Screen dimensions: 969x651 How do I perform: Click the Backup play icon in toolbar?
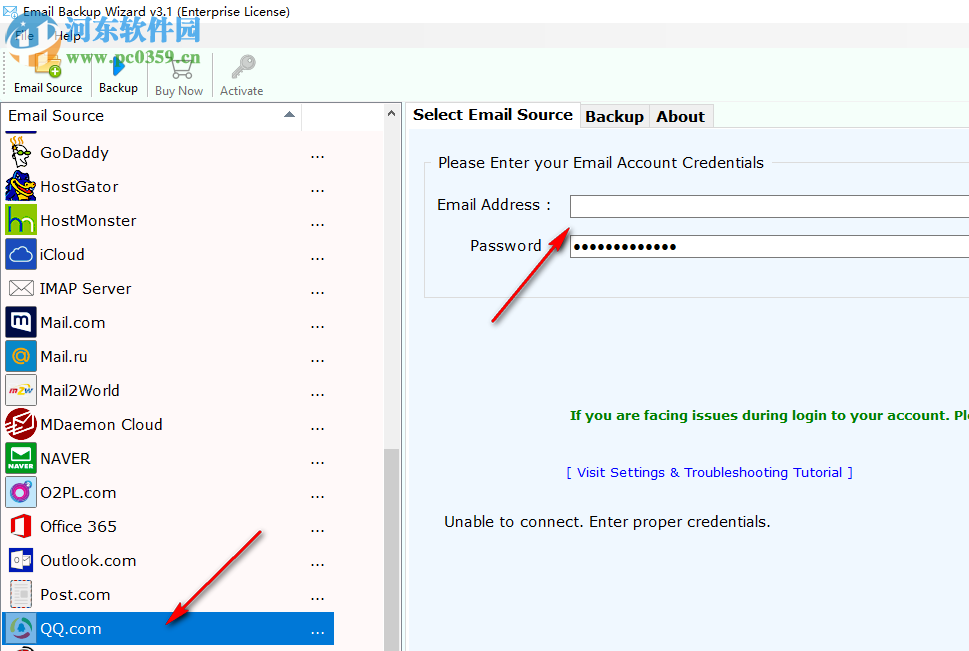pyautogui.click(x=117, y=66)
